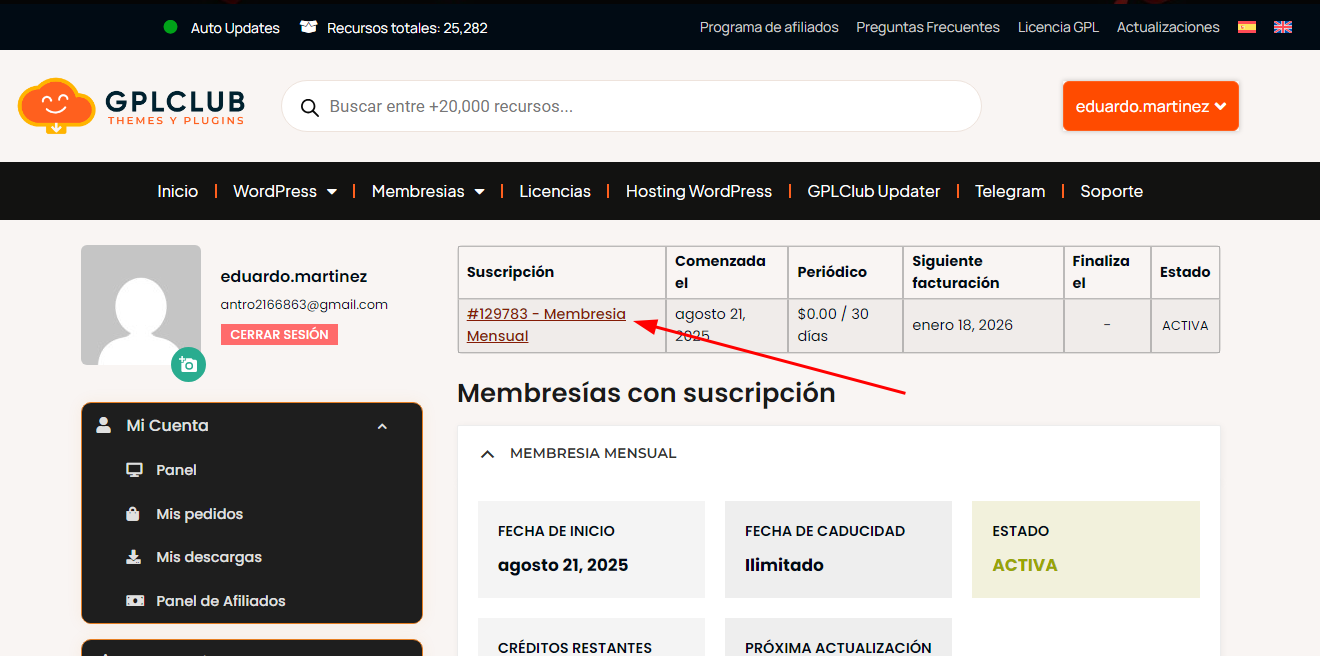Screen dimensions: 1320x656
Task: Collapse the MEMBRESIA MENSUAL accordion
Action: (488, 454)
